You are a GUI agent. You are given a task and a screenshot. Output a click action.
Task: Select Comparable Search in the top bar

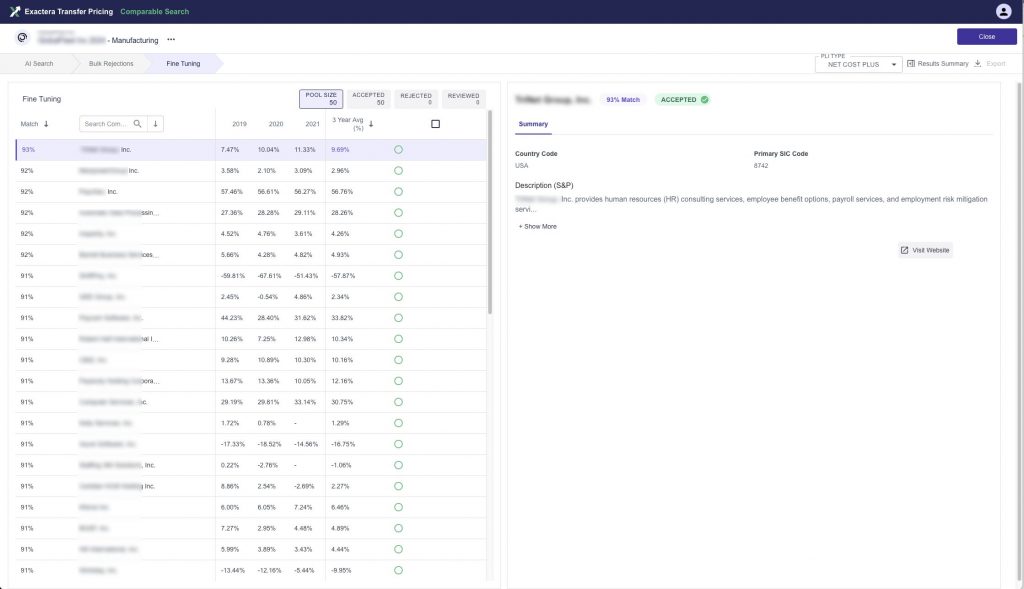click(x=155, y=11)
